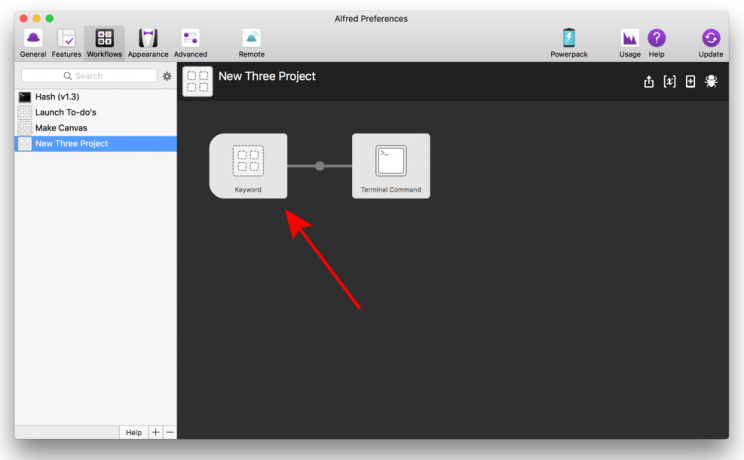Click the workflow export share icon
Image resolution: width=744 pixels, height=460 pixels.
[x=649, y=82]
